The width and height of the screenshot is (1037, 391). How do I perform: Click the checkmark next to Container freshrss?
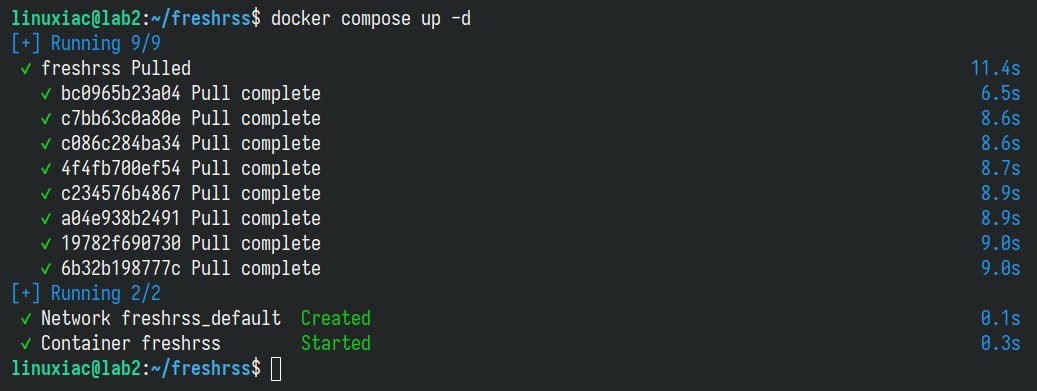(26, 344)
